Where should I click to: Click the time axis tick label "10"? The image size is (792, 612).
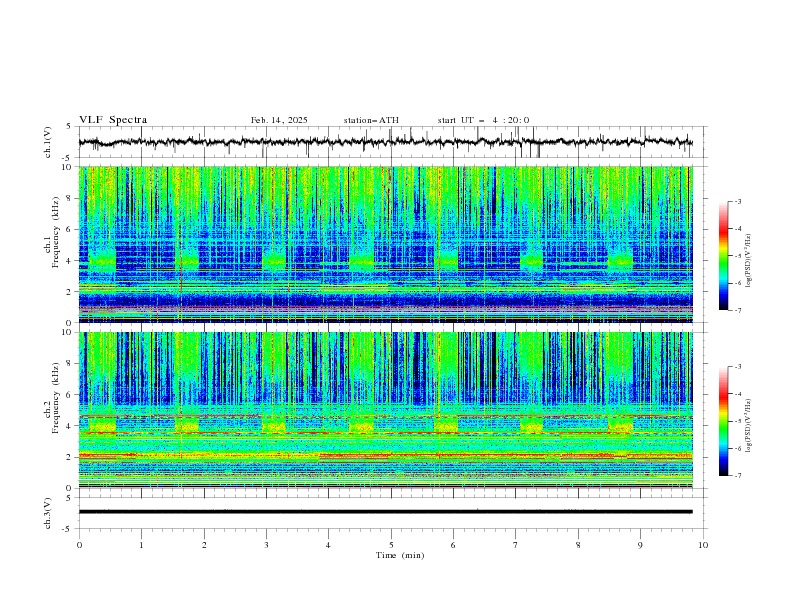[x=703, y=545]
